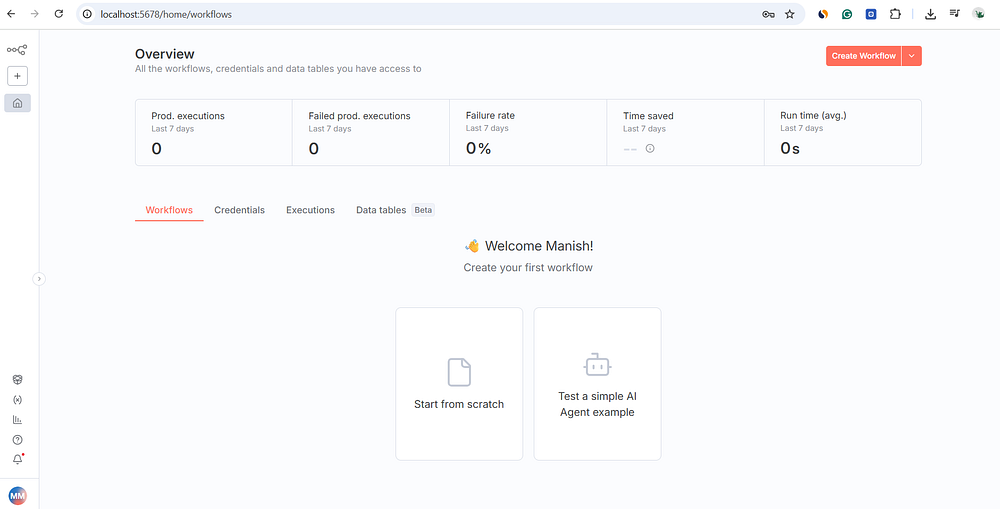Open the Variables braces icon in sidebar
This screenshot has width=1000, height=509.
[17, 400]
